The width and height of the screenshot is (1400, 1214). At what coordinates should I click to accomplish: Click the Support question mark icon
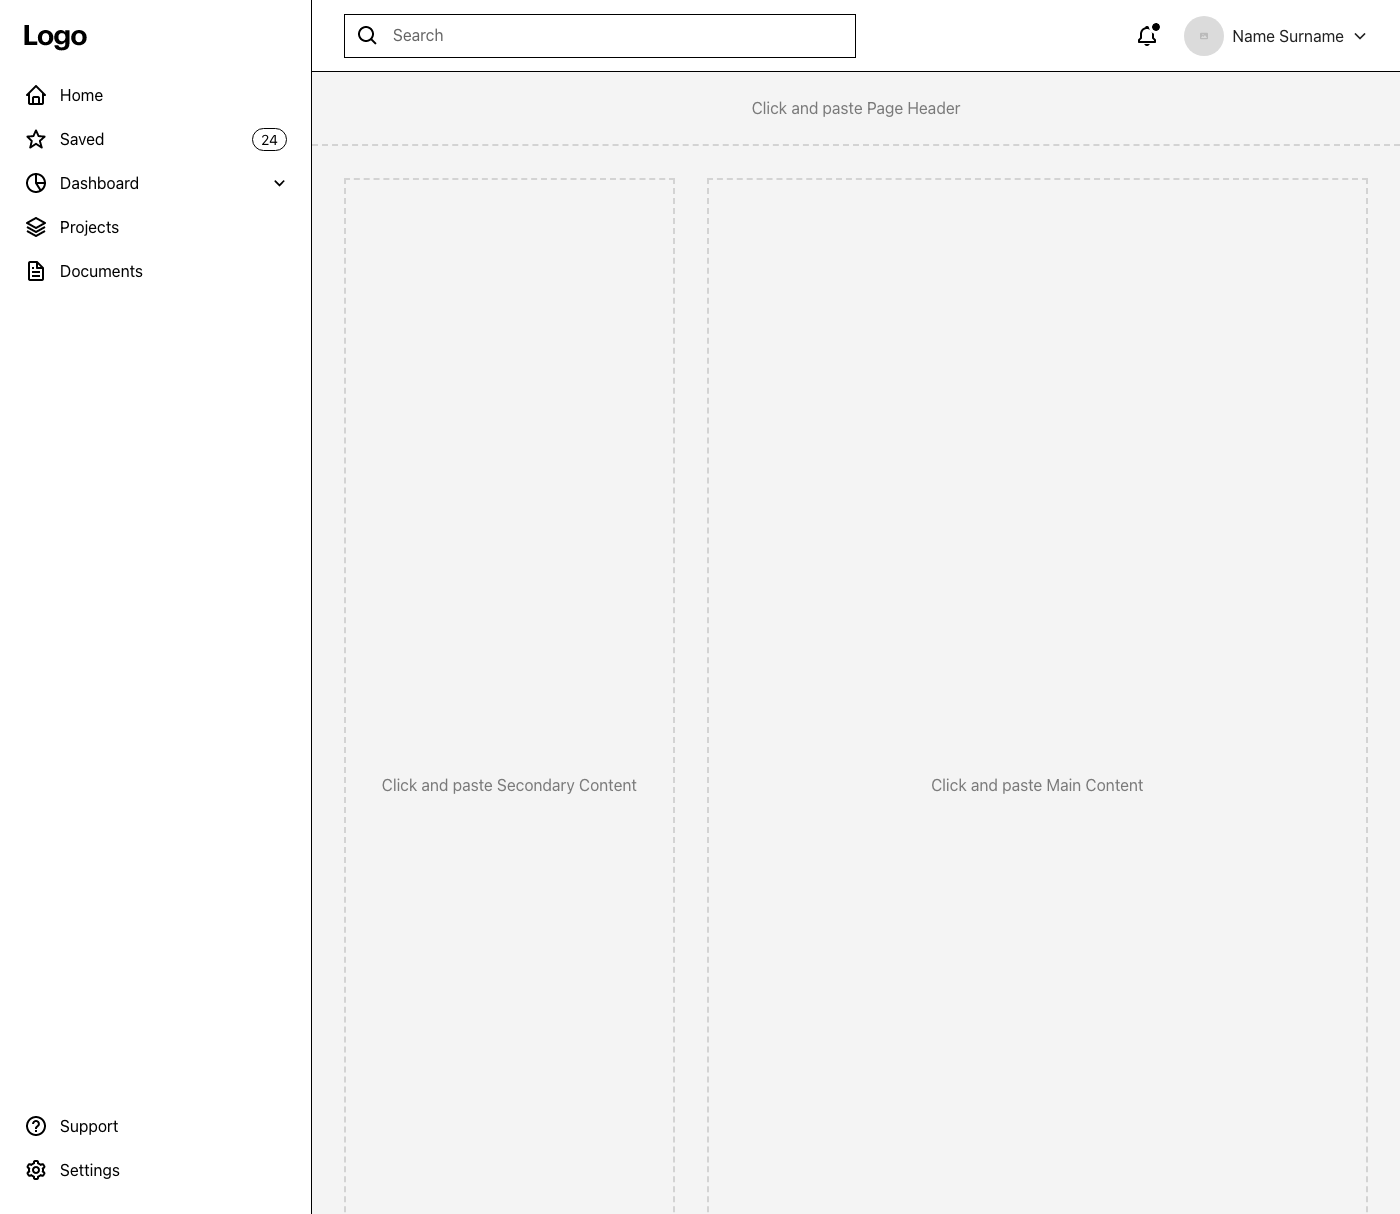pos(36,1126)
